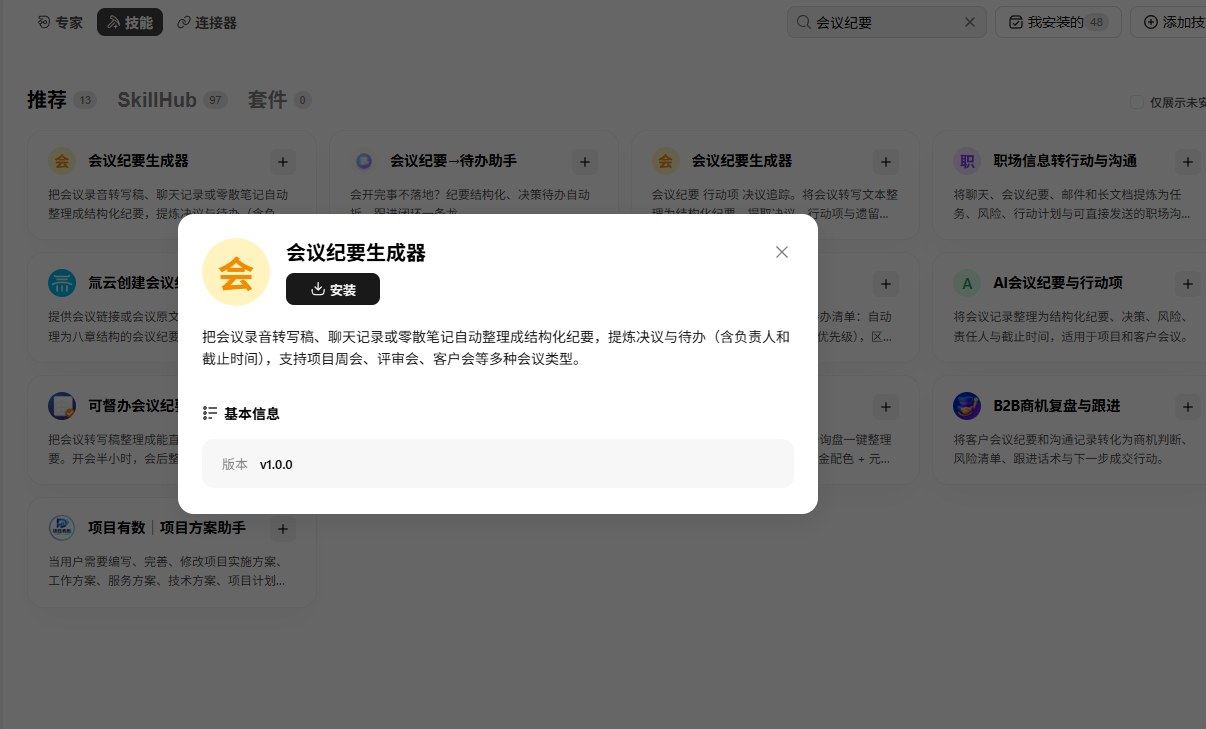Add the B2B商机复盘与跟进 skill with plus

click(x=1188, y=406)
